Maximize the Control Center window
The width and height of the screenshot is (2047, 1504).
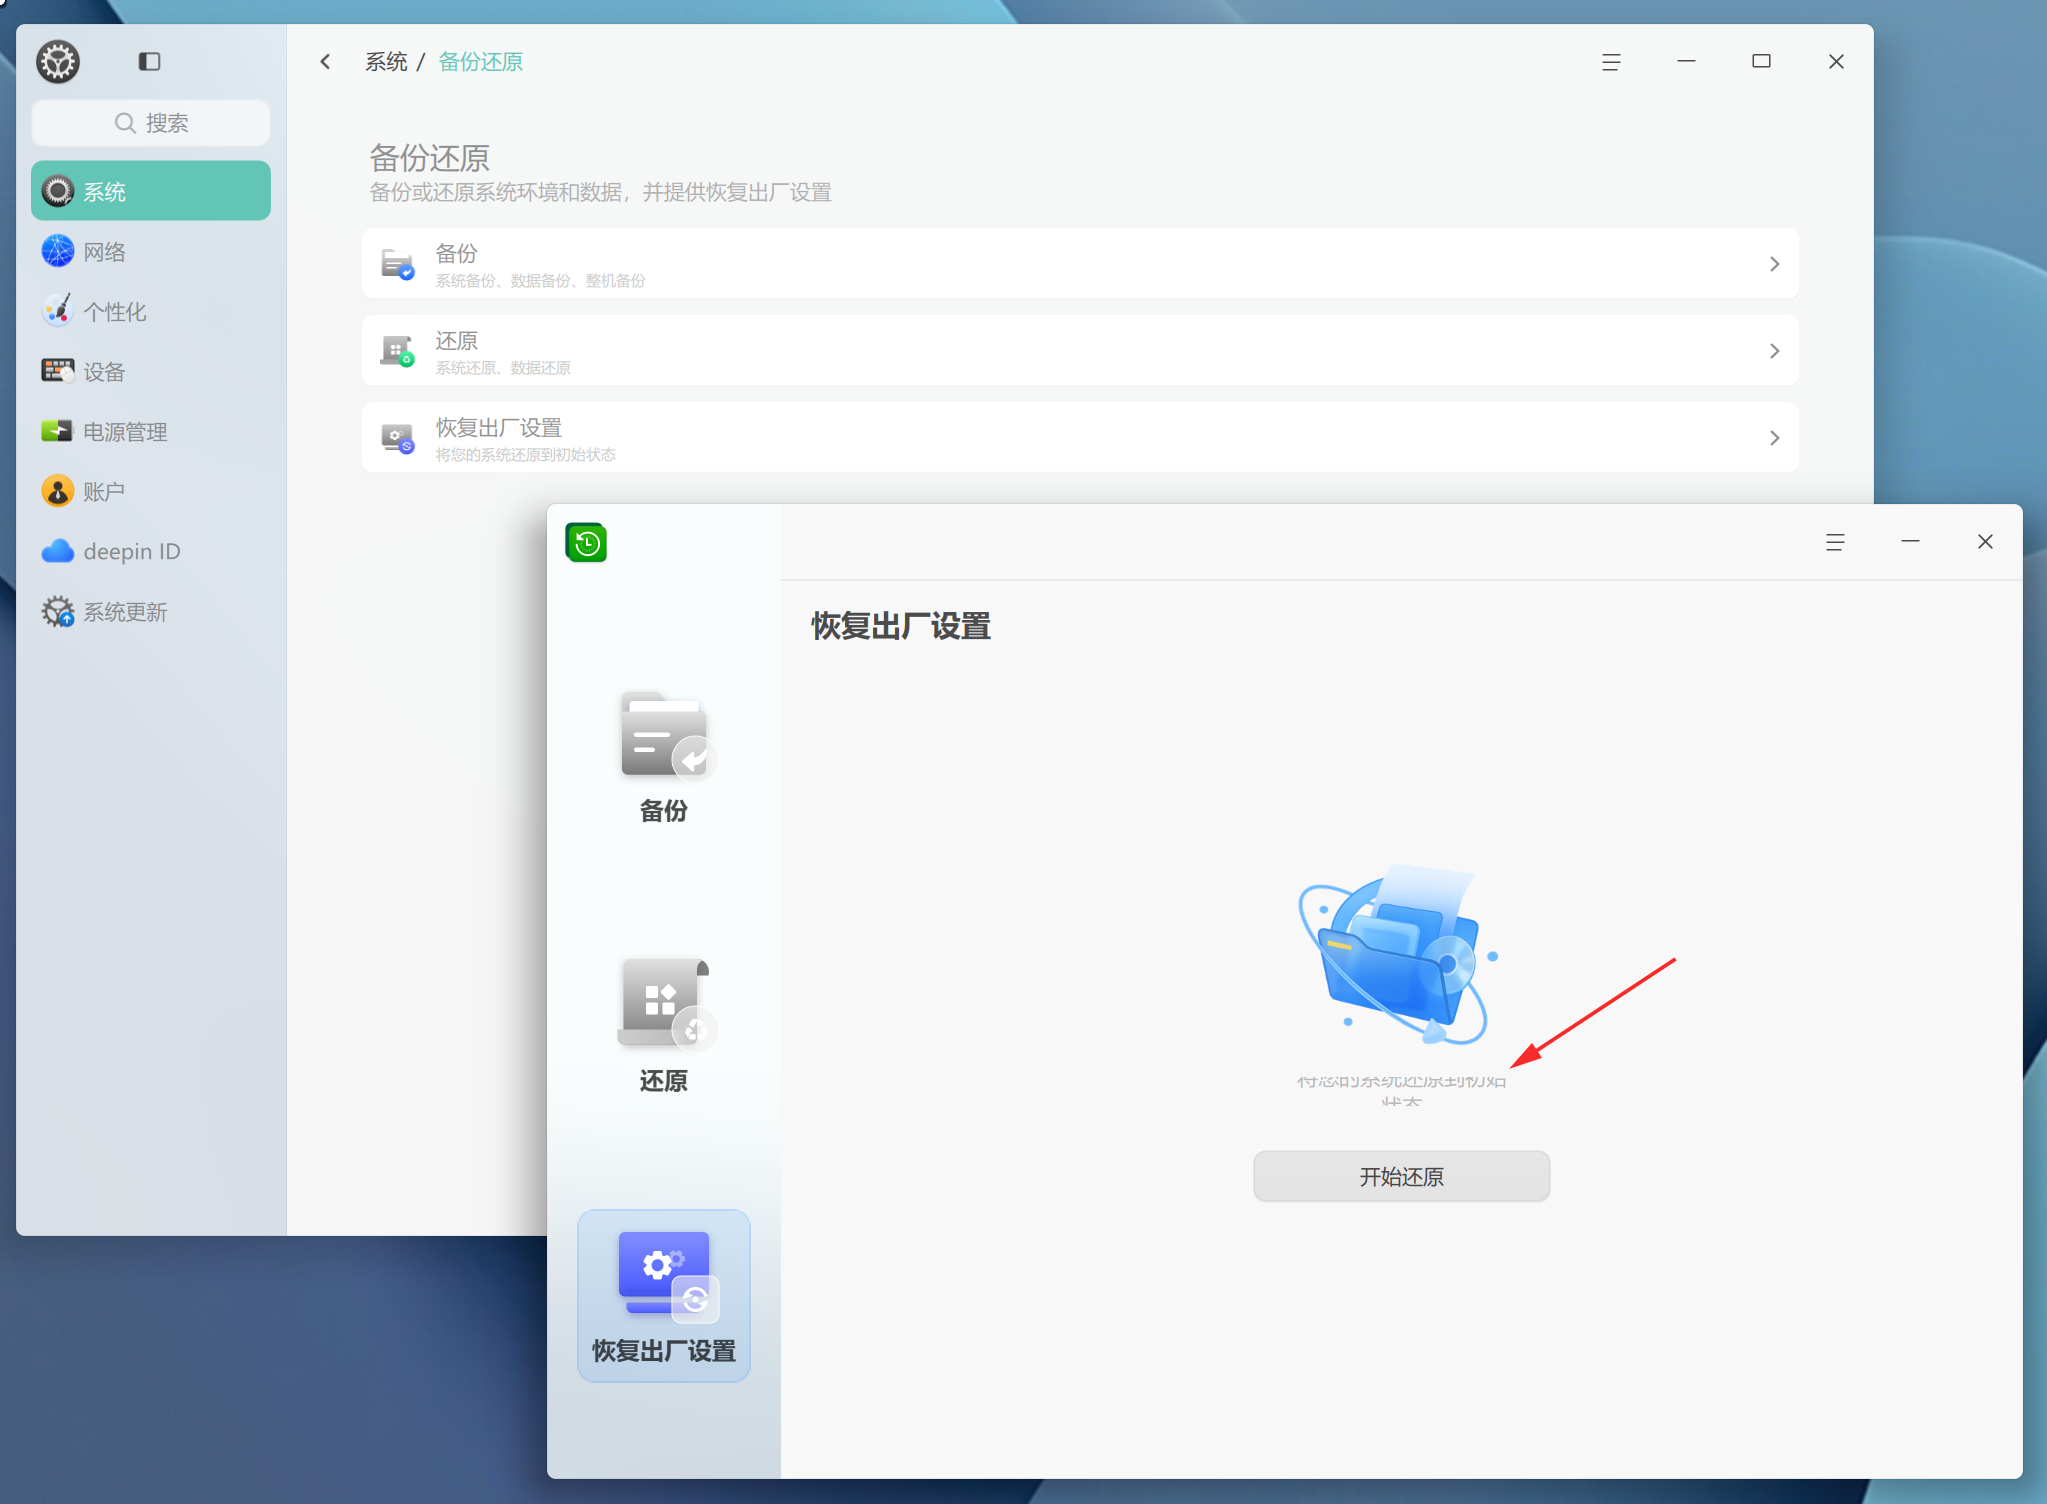tap(1761, 62)
